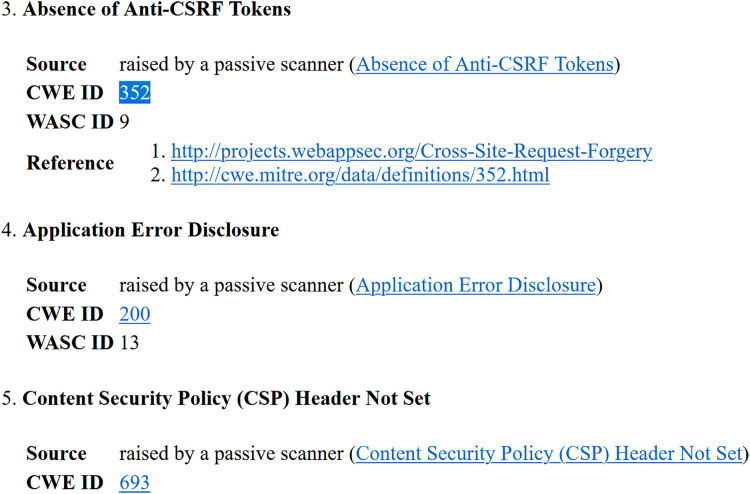Click the WASC ID value 9
Viewport: 750px width, 494px height.
click(x=124, y=123)
